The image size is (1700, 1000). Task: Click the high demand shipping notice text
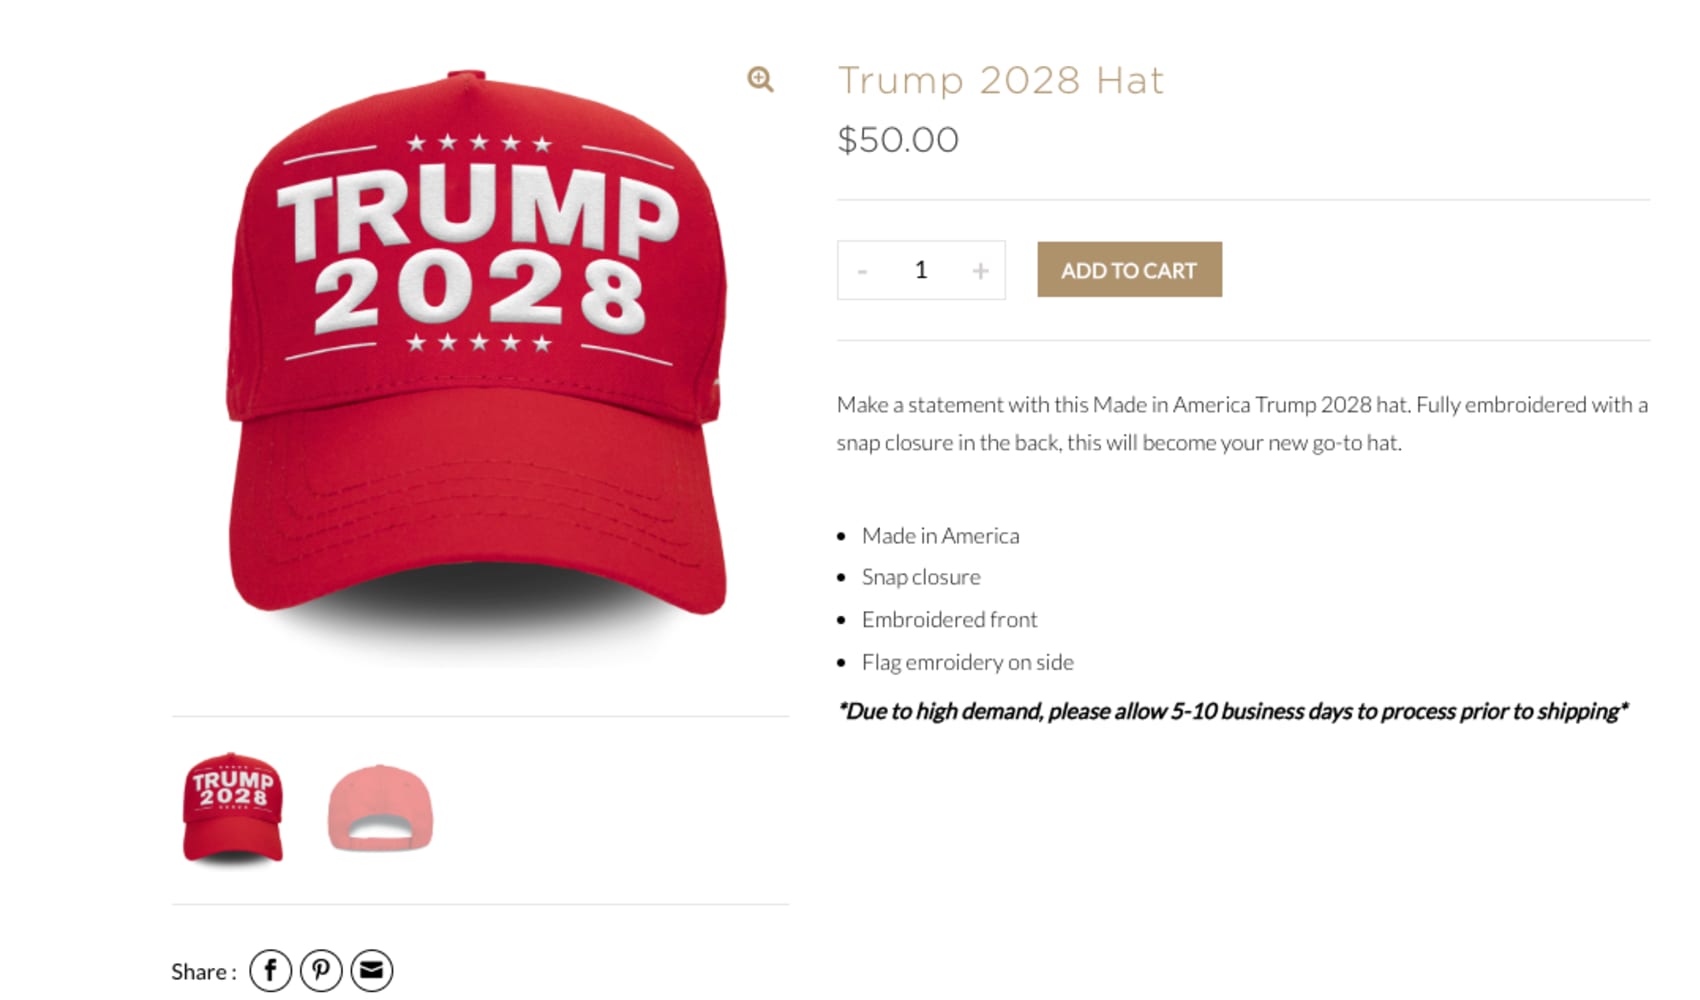[x=1233, y=711]
